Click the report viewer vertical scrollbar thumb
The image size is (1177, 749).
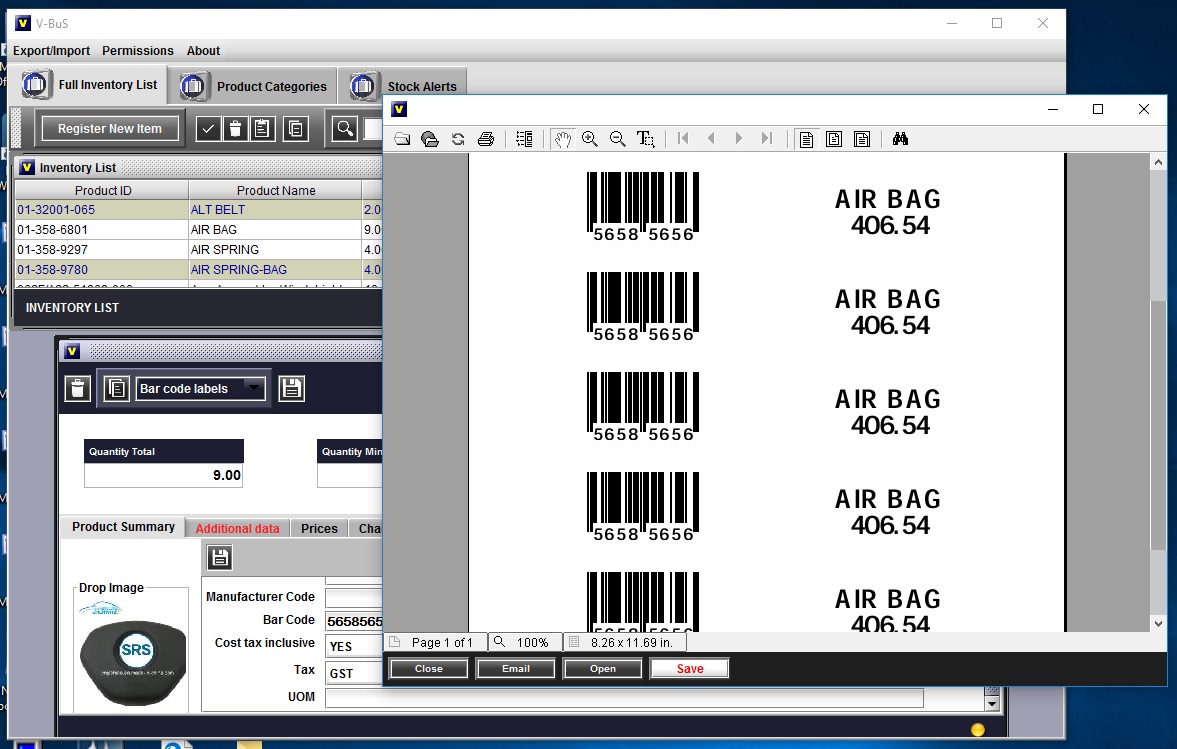pyautogui.click(x=1158, y=424)
